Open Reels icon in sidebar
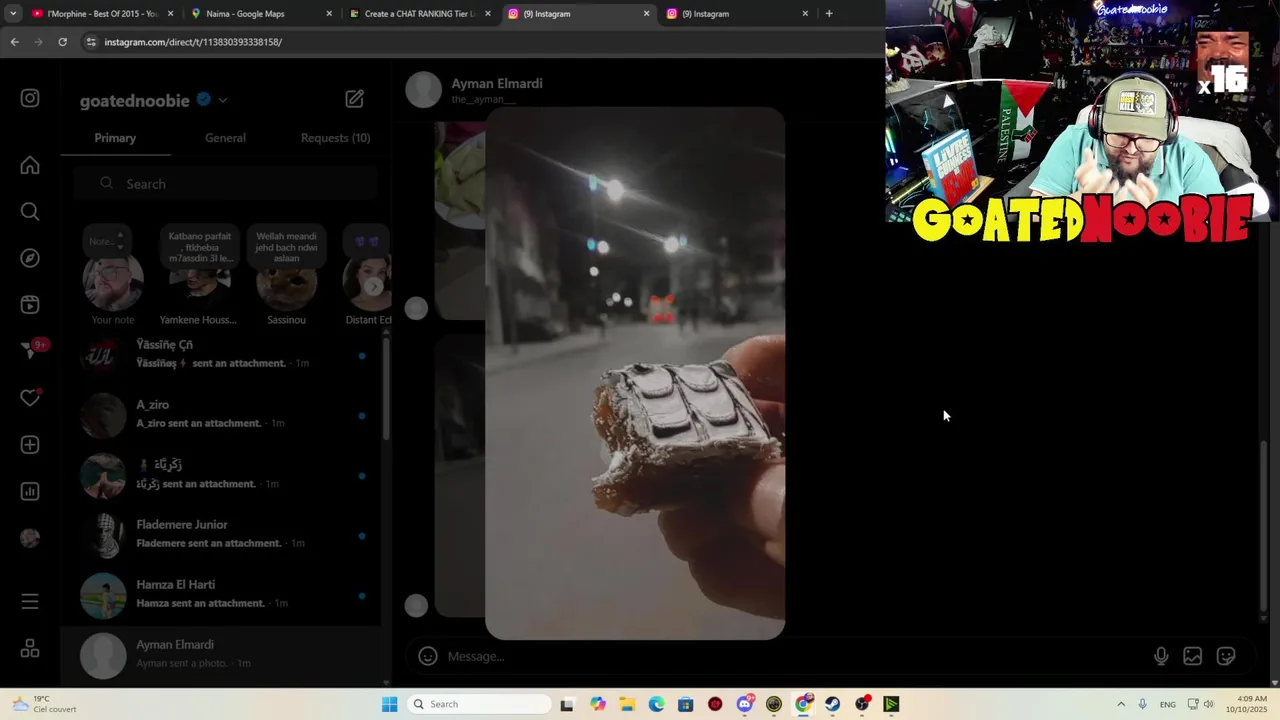Image resolution: width=1280 pixels, height=720 pixels. [x=30, y=305]
